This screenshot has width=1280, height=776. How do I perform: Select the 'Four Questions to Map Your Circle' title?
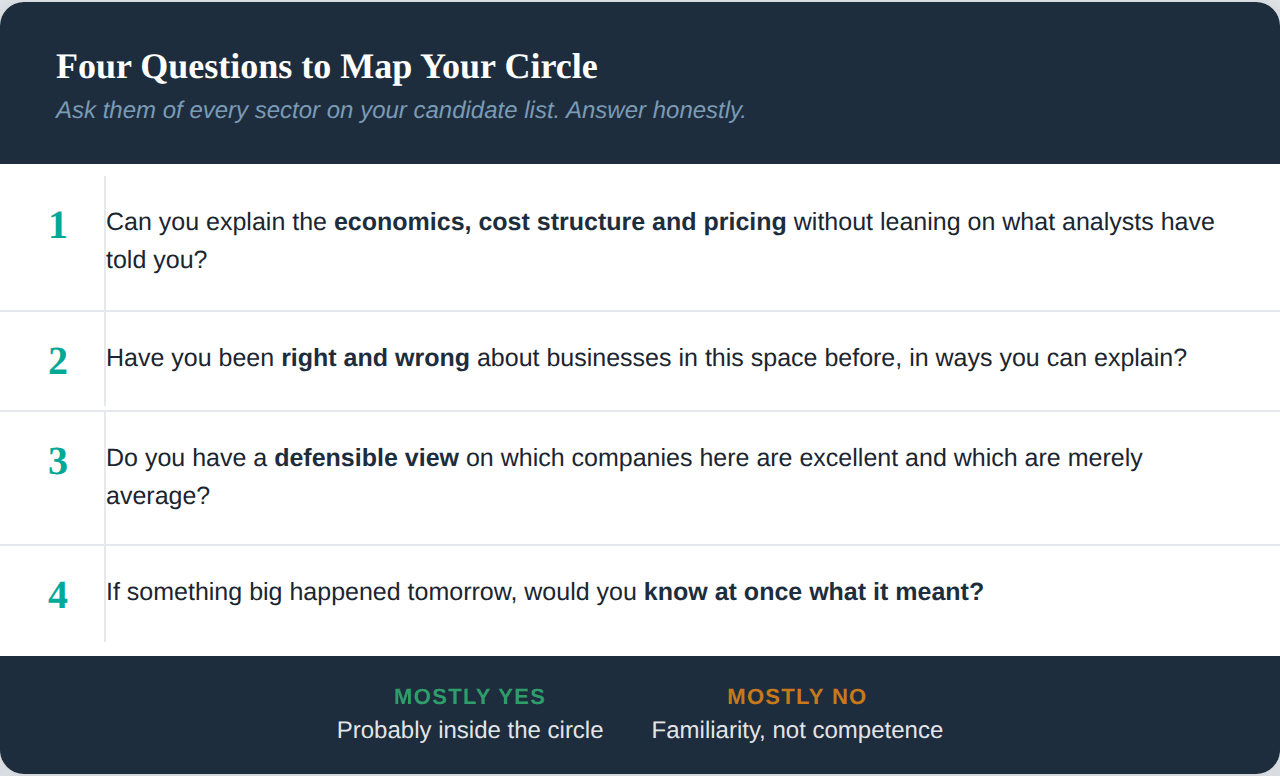coord(327,66)
